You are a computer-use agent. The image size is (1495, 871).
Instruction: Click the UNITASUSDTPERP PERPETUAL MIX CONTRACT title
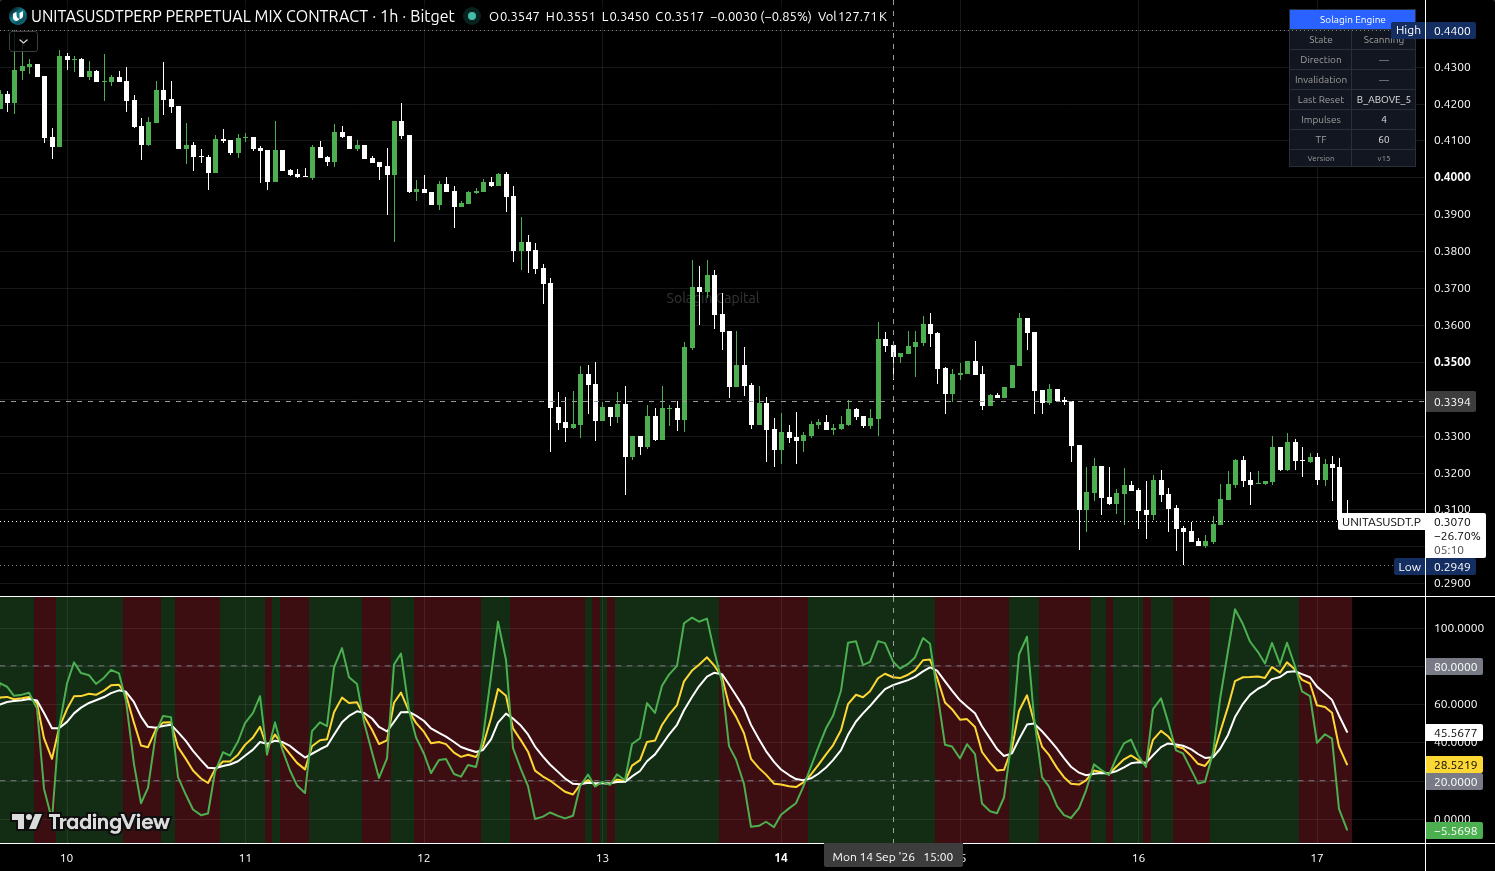point(199,16)
